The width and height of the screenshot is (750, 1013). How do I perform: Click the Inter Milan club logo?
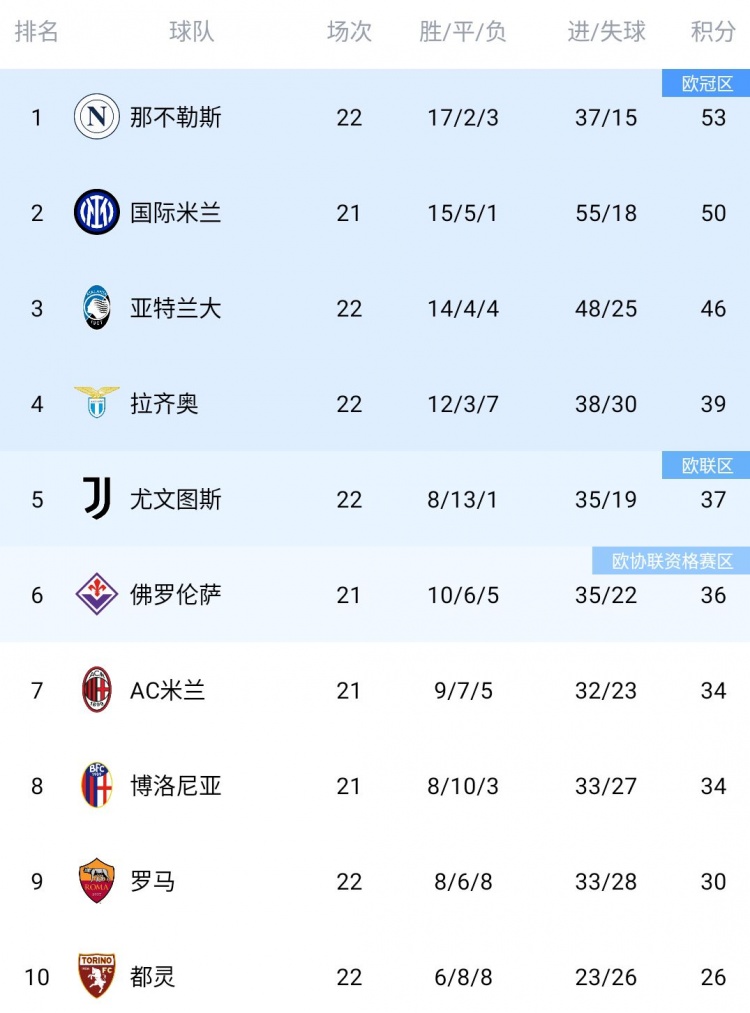[x=97, y=212]
